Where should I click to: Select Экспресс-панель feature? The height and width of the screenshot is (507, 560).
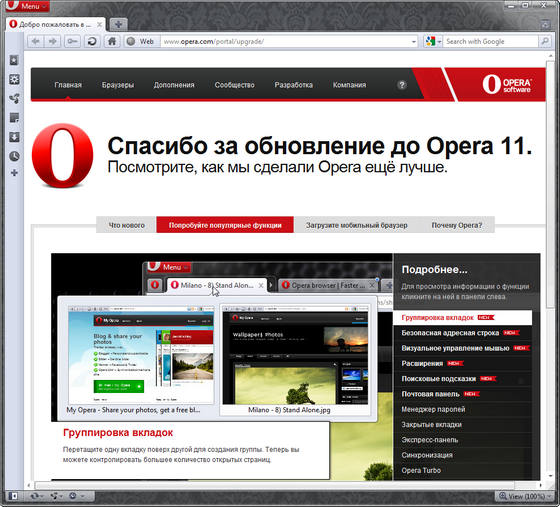pos(462,440)
